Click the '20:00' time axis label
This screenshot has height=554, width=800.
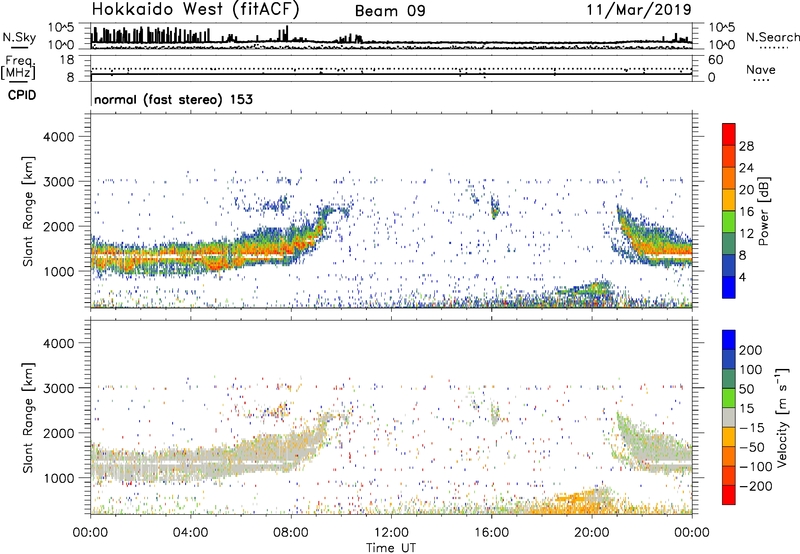[591, 533]
